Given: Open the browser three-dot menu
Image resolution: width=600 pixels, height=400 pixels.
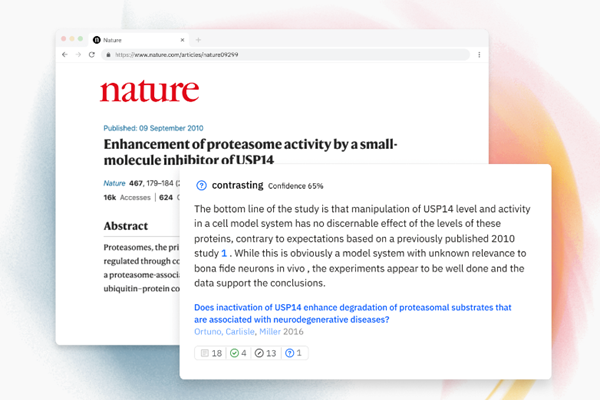Looking at the screenshot, I should (479, 55).
